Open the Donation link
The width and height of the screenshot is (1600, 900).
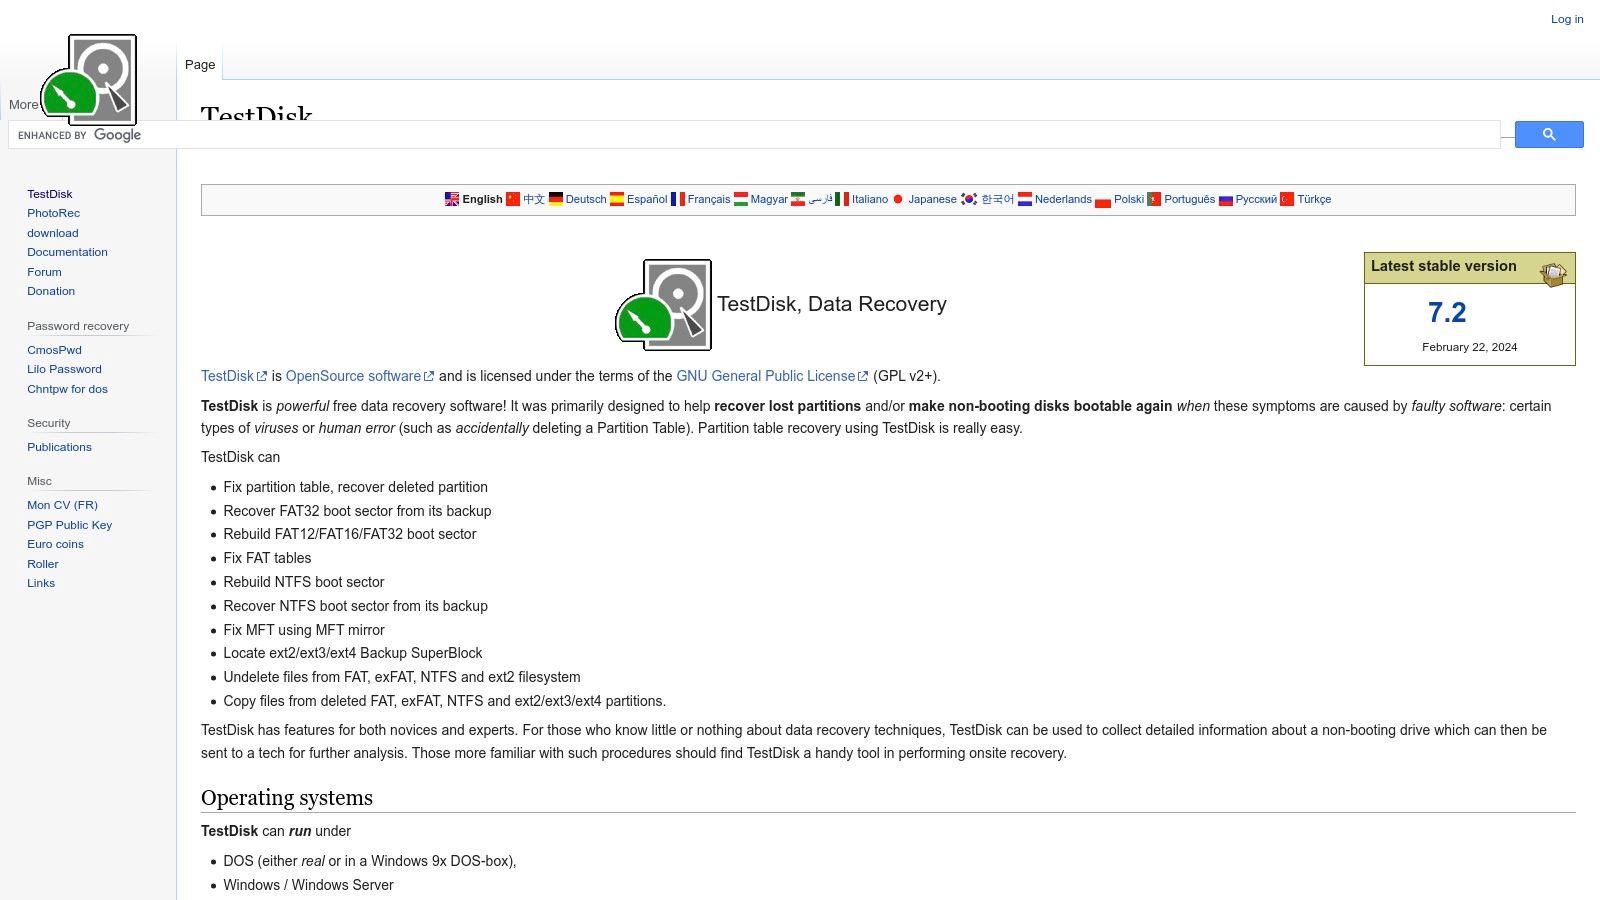click(x=51, y=291)
